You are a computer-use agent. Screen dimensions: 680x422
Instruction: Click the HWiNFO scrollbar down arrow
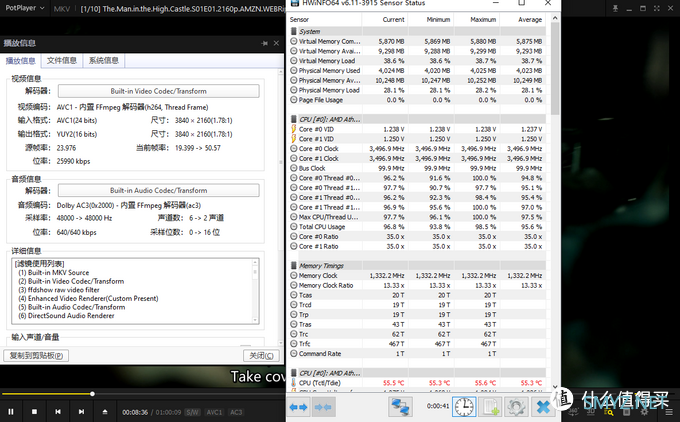pos(555,386)
